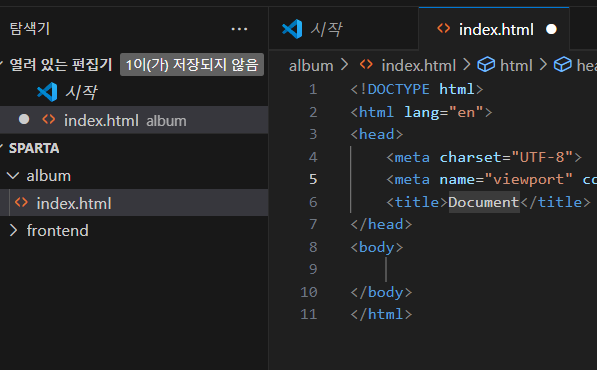Click the closing html tag on line 11
This screenshot has height=370, width=597.
click(x=381, y=314)
